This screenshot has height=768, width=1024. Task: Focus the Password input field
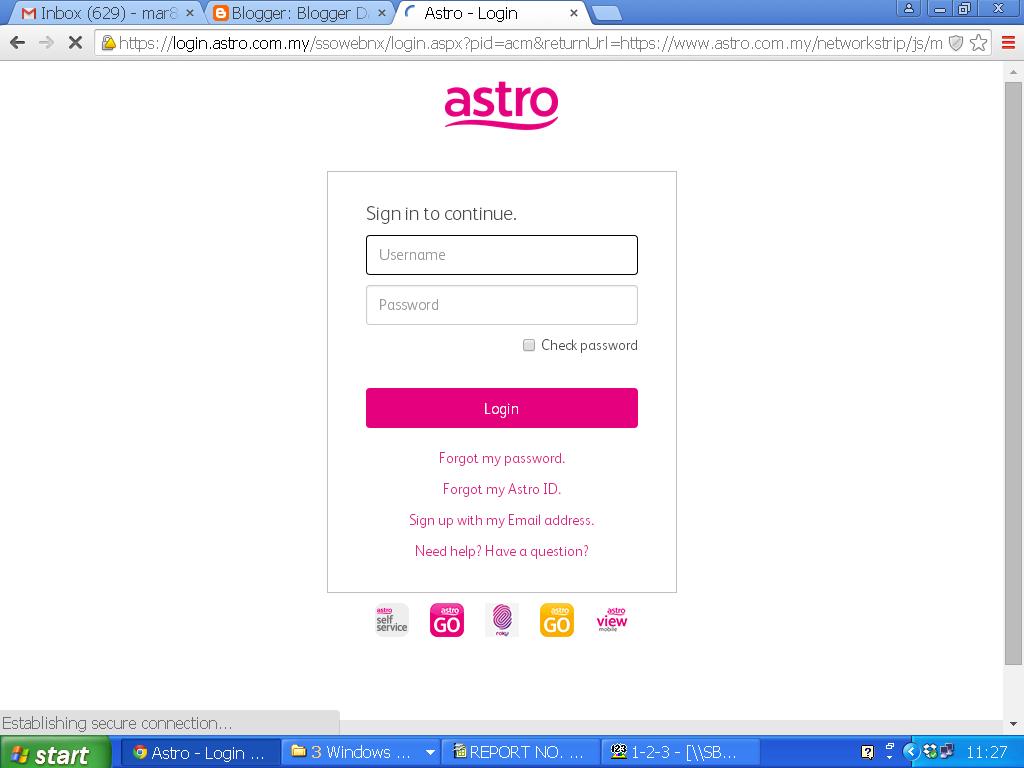[x=502, y=305]
